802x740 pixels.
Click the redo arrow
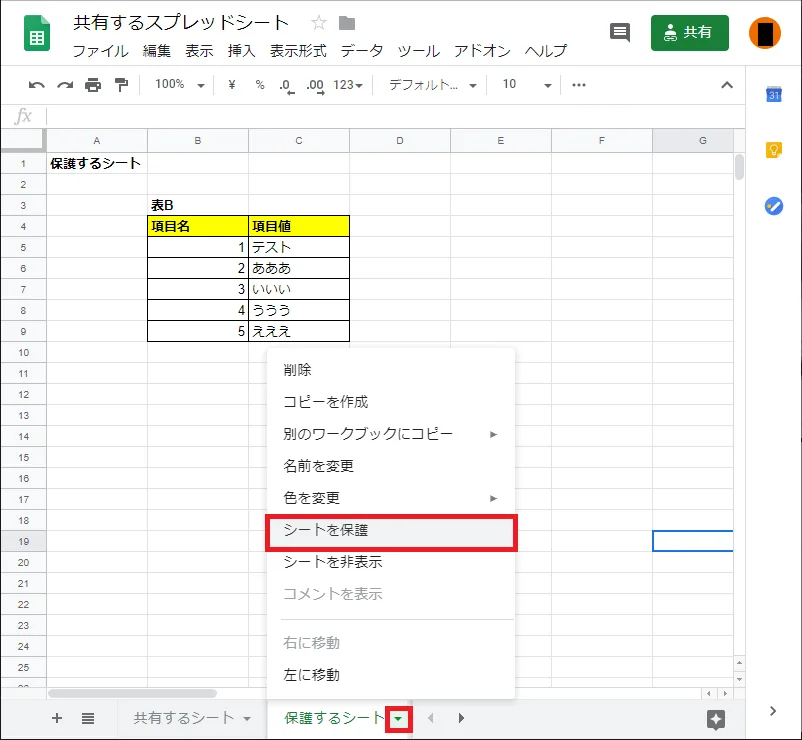tap(65, 85)
